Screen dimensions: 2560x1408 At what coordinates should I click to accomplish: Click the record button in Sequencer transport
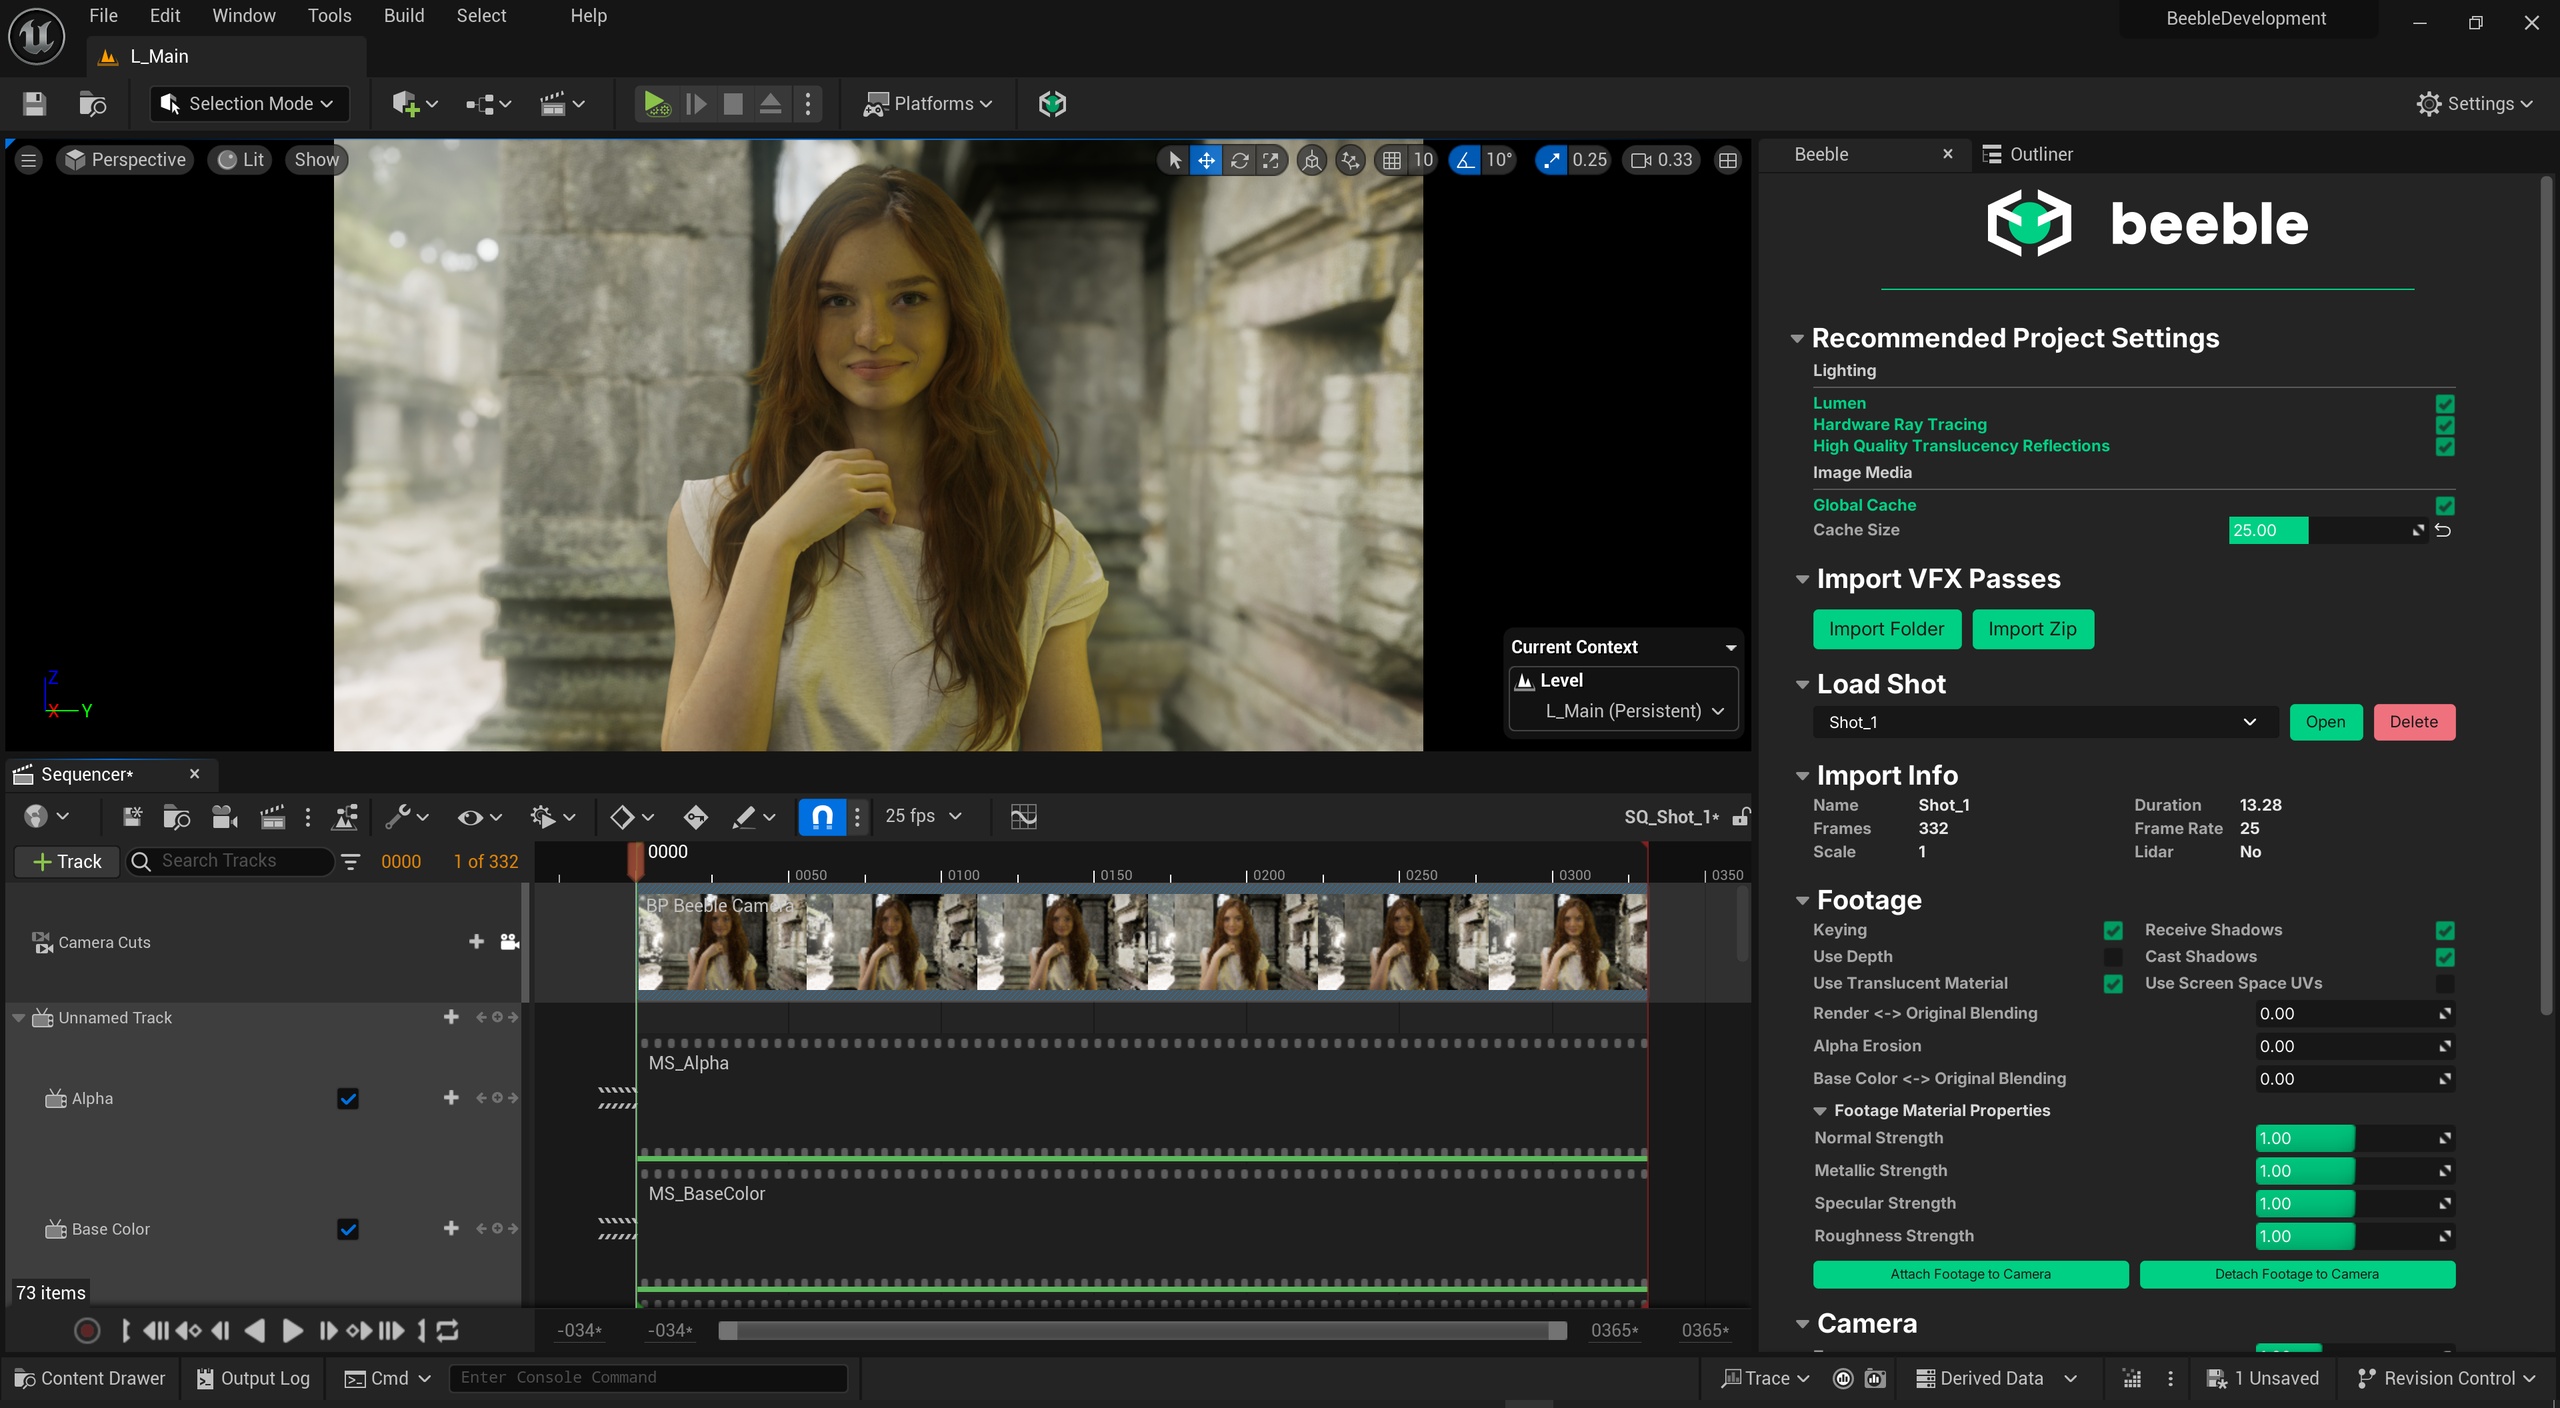point(87,1331)
